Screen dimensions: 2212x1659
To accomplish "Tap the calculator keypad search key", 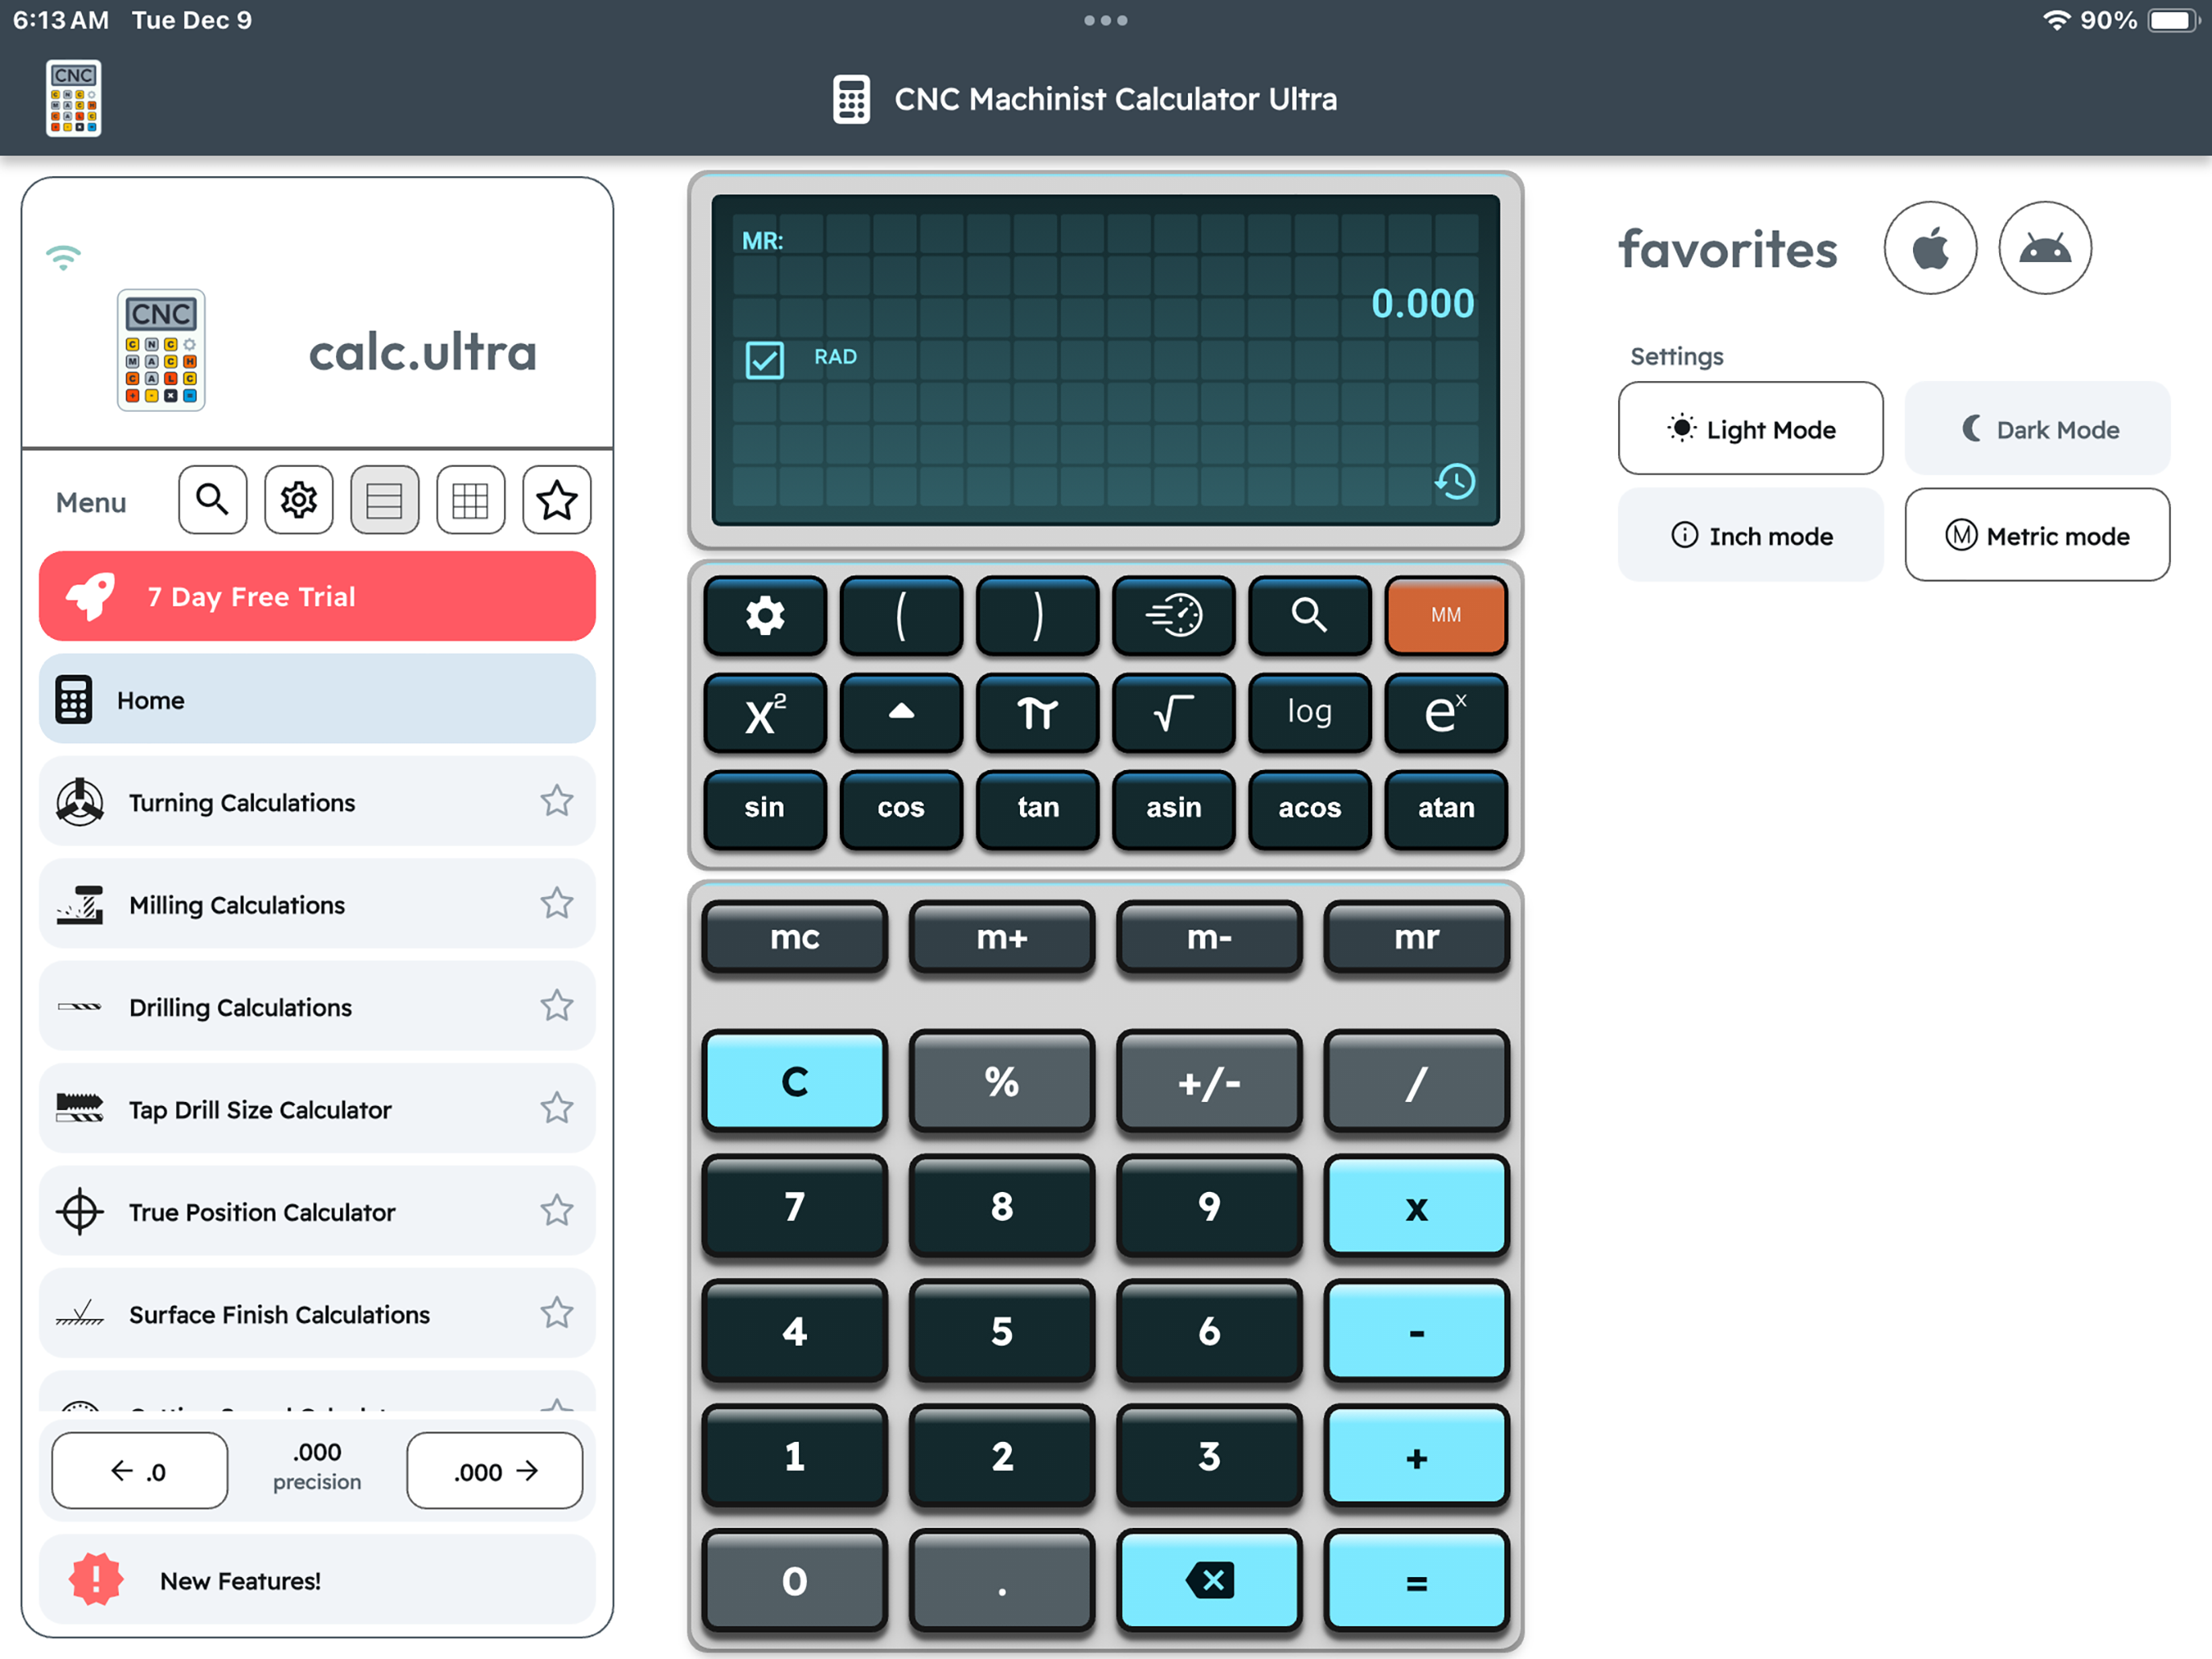I will pos(1309,615).
